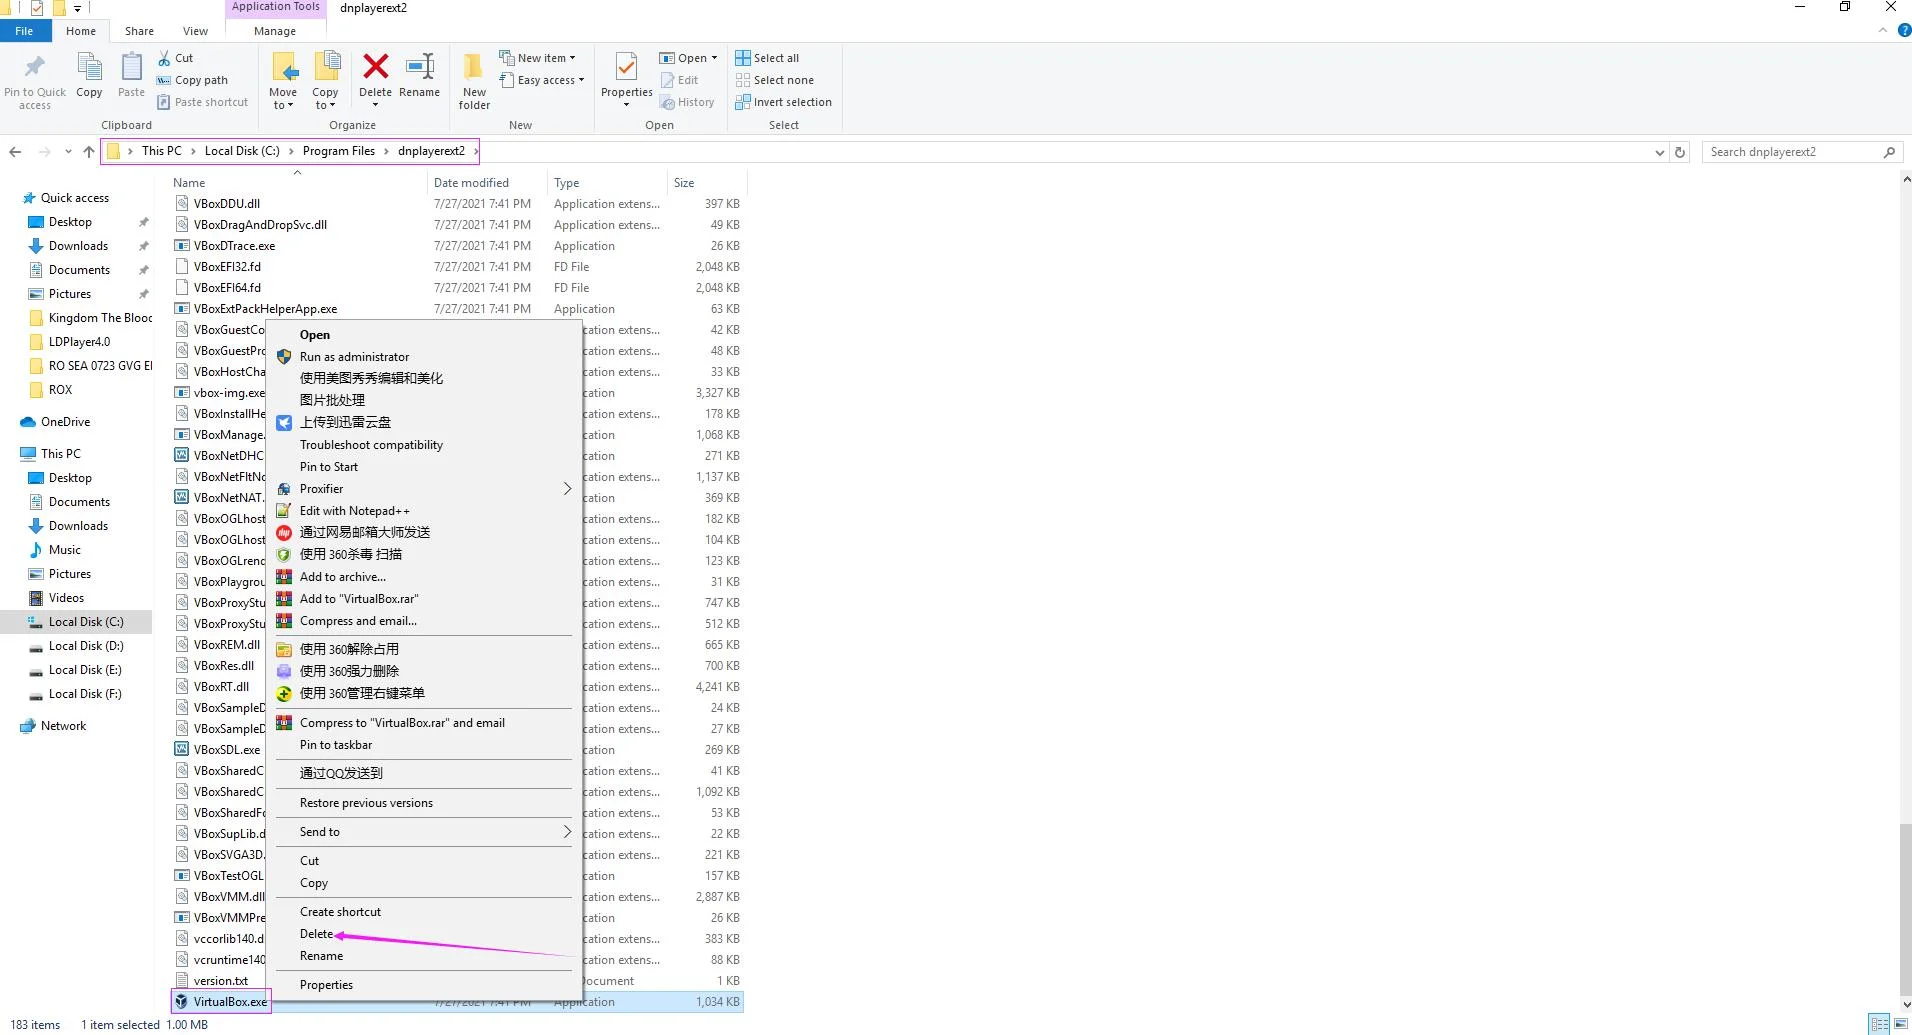This screenshot has height=1035, width=1912.
Task: Click the Copy icon in Clipboard group
Action: [89, 67]
